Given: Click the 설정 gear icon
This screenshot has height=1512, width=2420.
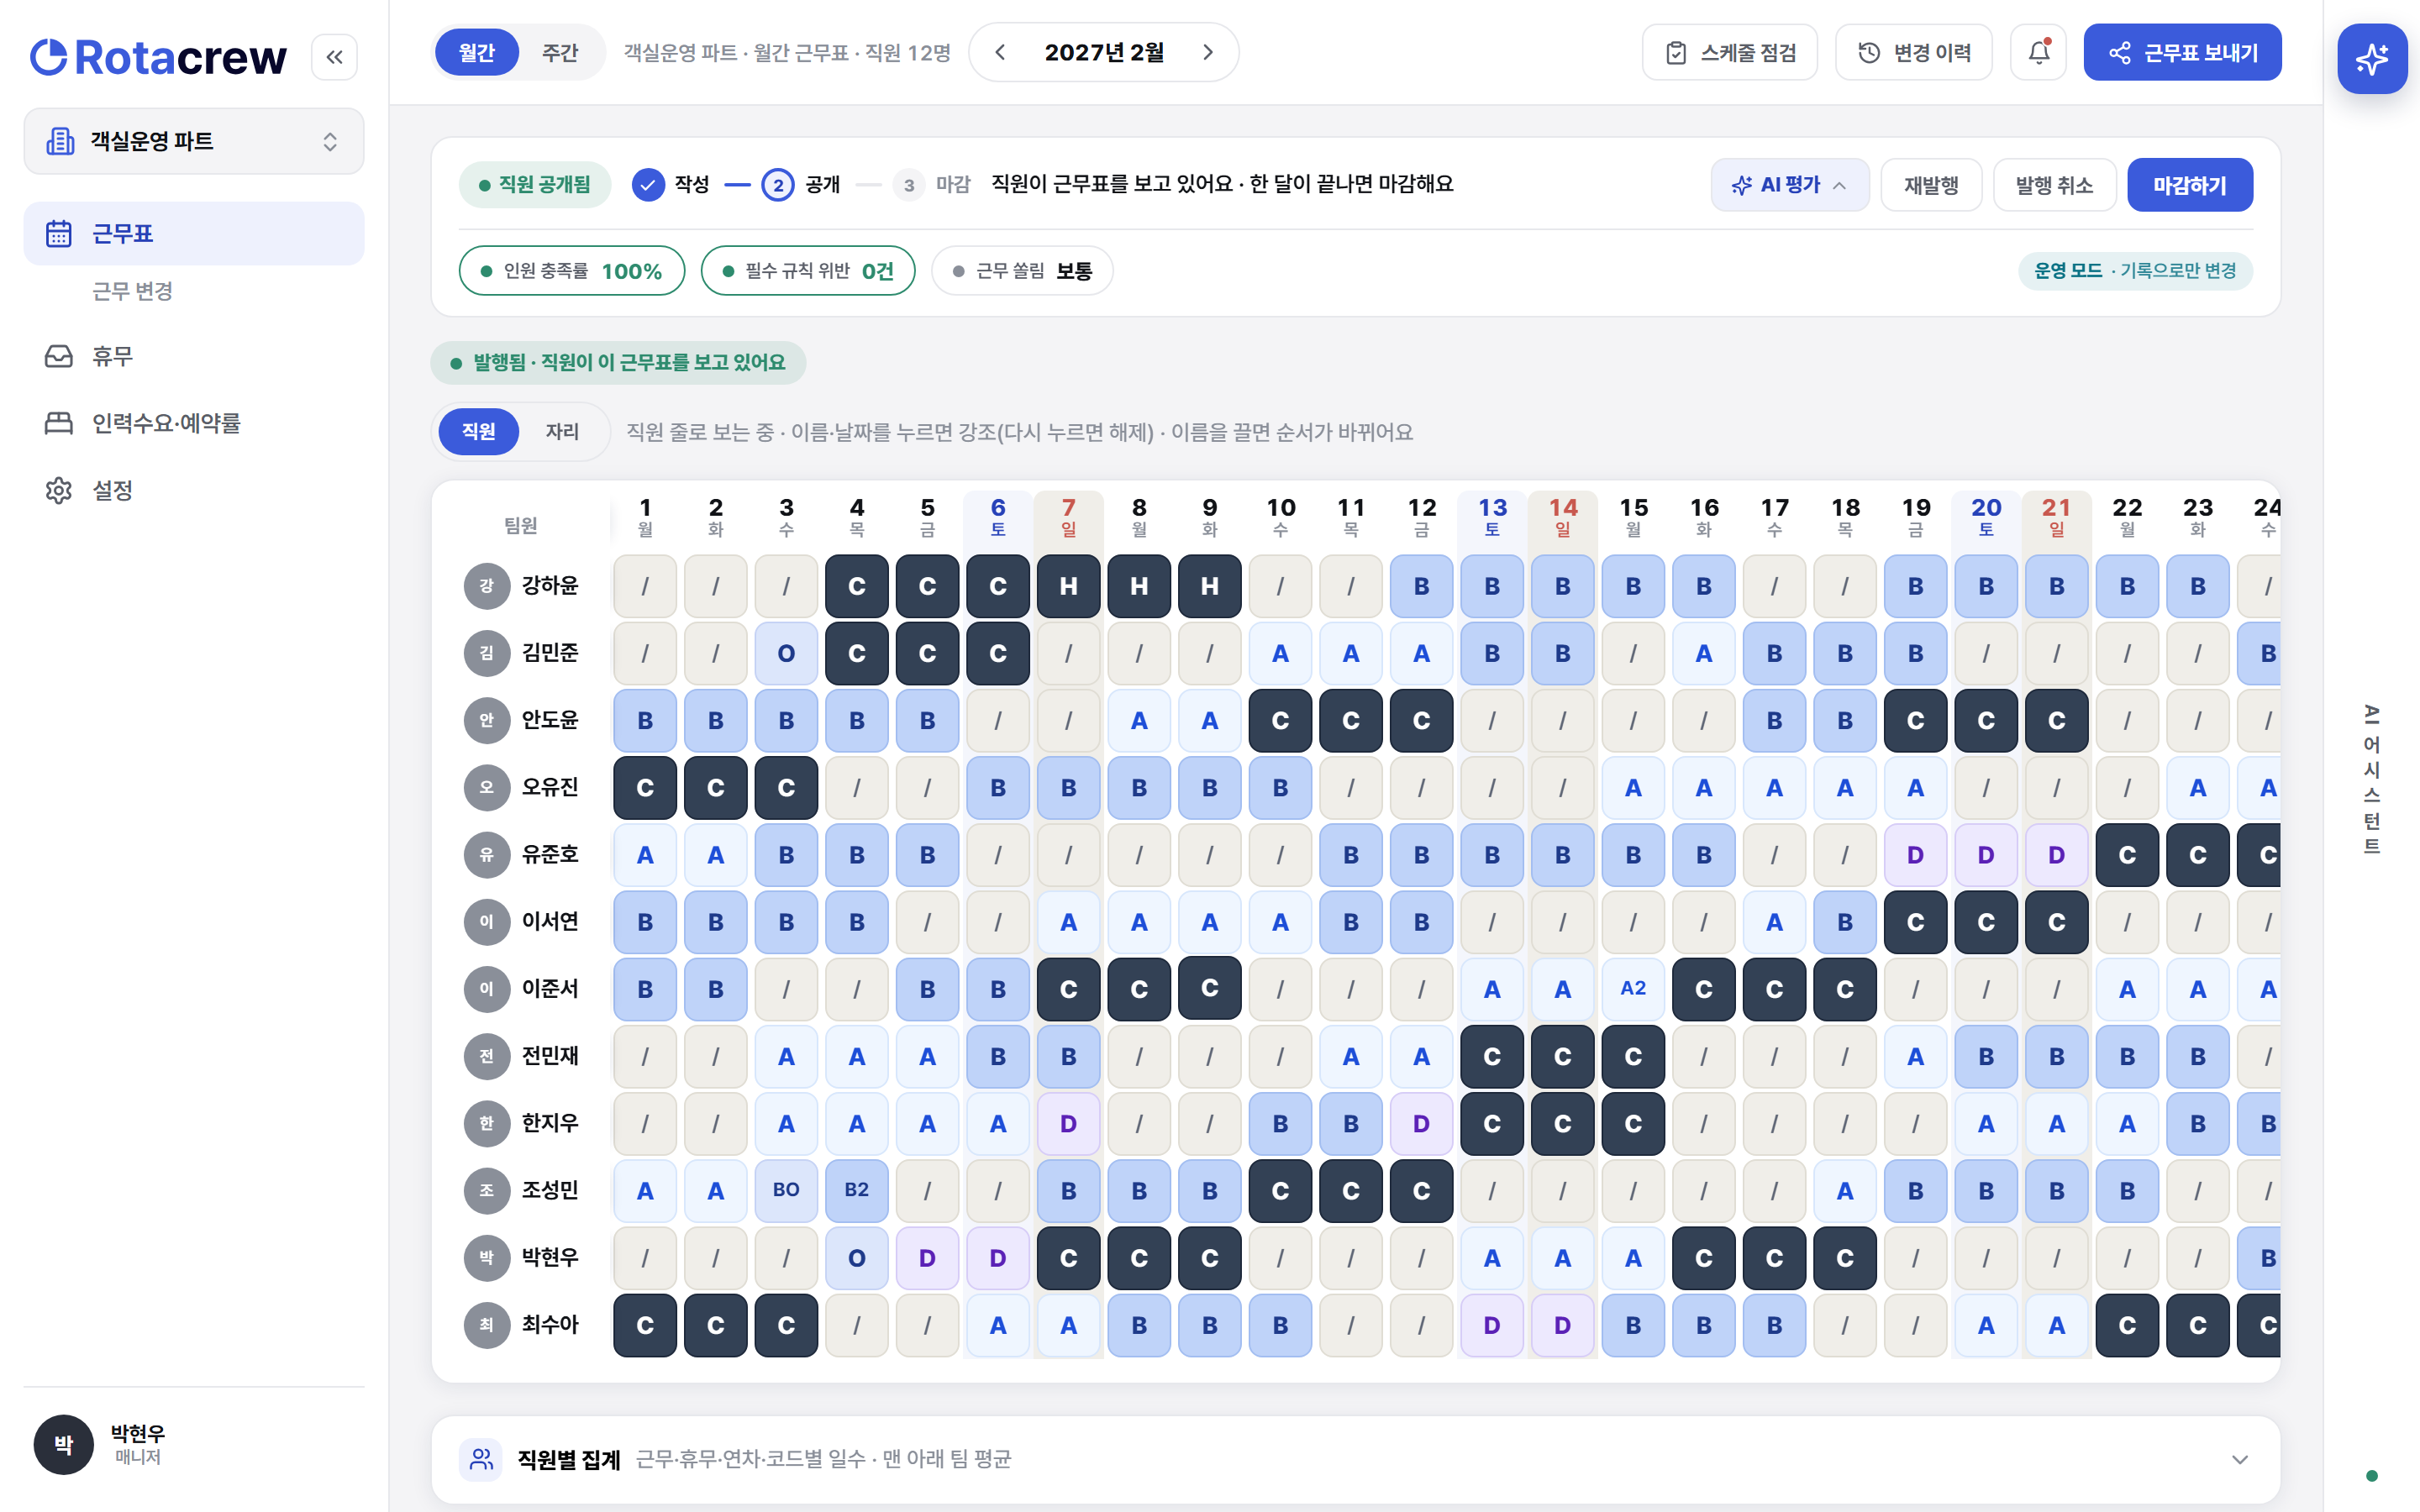Looking at the screenshot, I should click(x=59, y=490).
